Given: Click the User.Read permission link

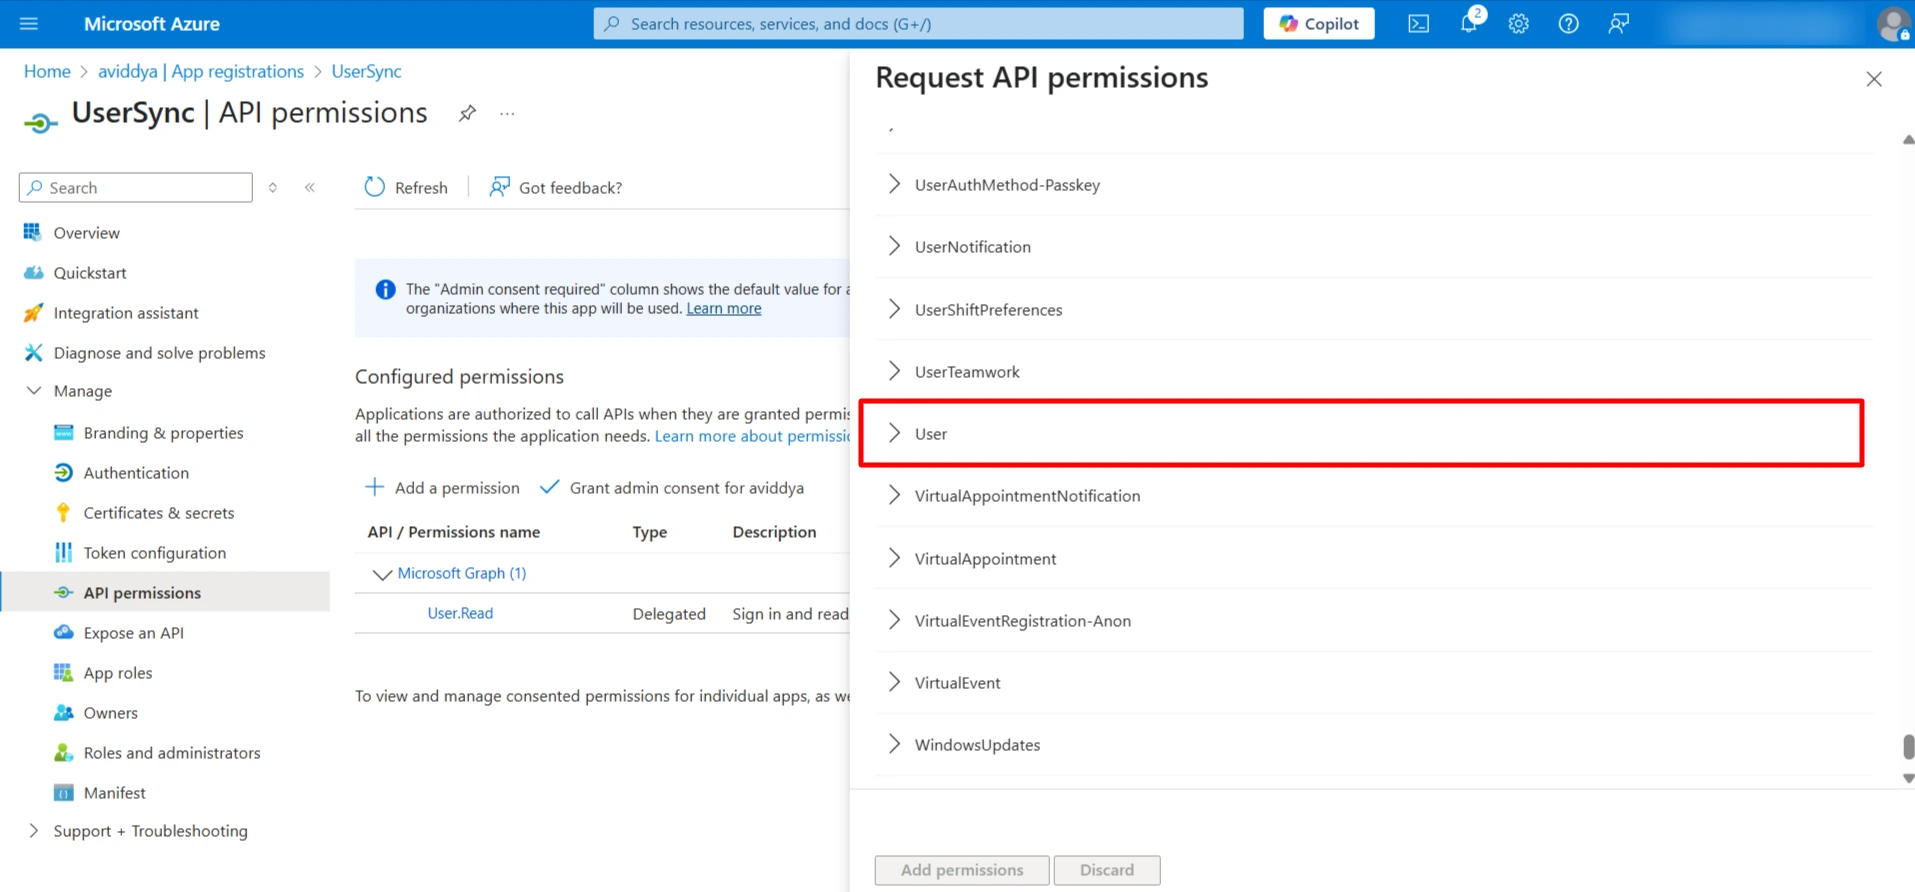Looking at the screenshot, I should tap(460, 613).
